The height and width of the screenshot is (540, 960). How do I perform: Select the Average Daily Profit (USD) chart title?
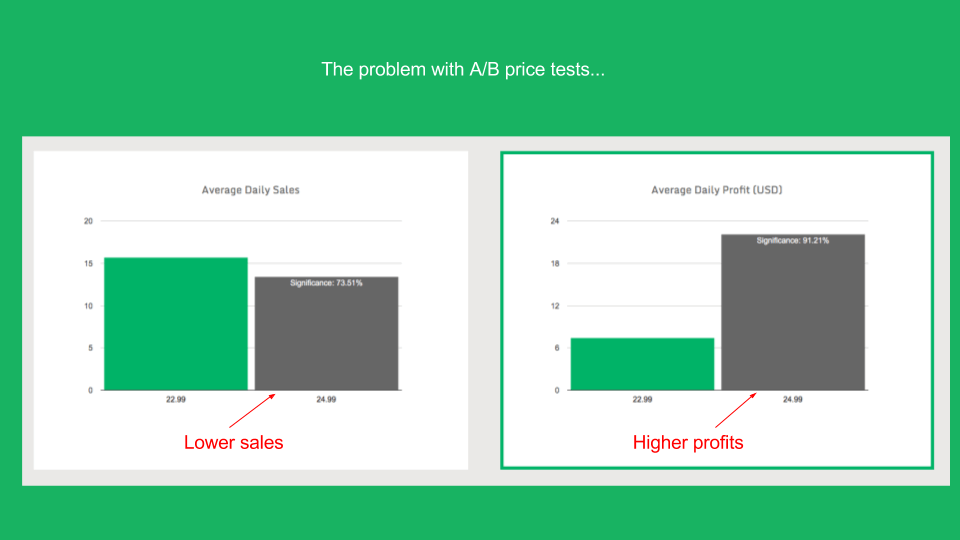[717, 190]
